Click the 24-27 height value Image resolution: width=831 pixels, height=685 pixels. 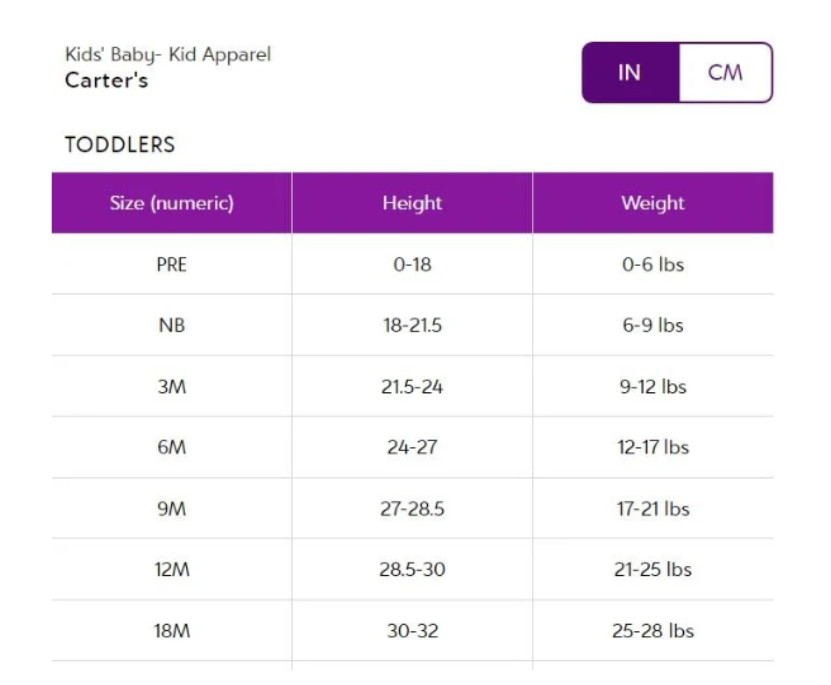point(412,448)
